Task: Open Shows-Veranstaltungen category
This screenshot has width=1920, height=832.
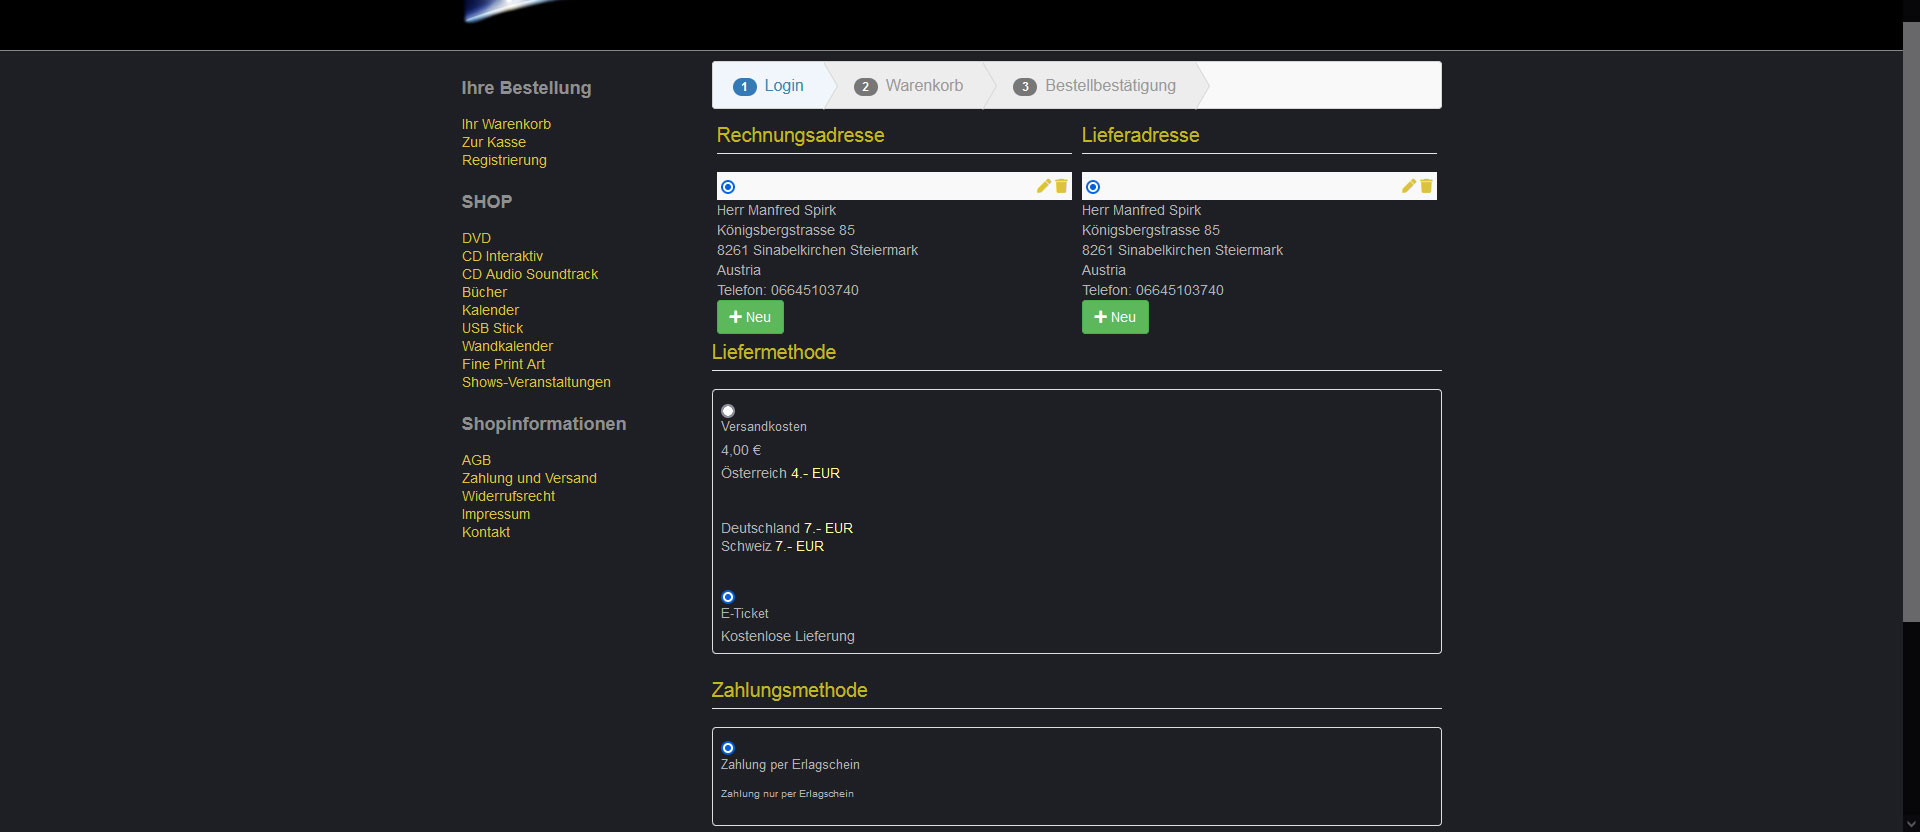Action: pyautogui.click(x=536, y=382)
